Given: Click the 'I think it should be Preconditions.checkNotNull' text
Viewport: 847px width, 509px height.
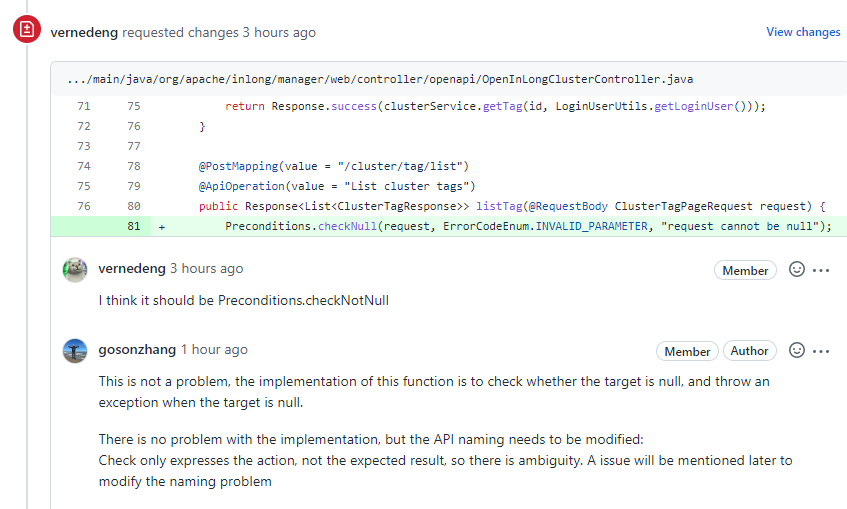Looking at the screenshot, I should [x=244, y=300].
